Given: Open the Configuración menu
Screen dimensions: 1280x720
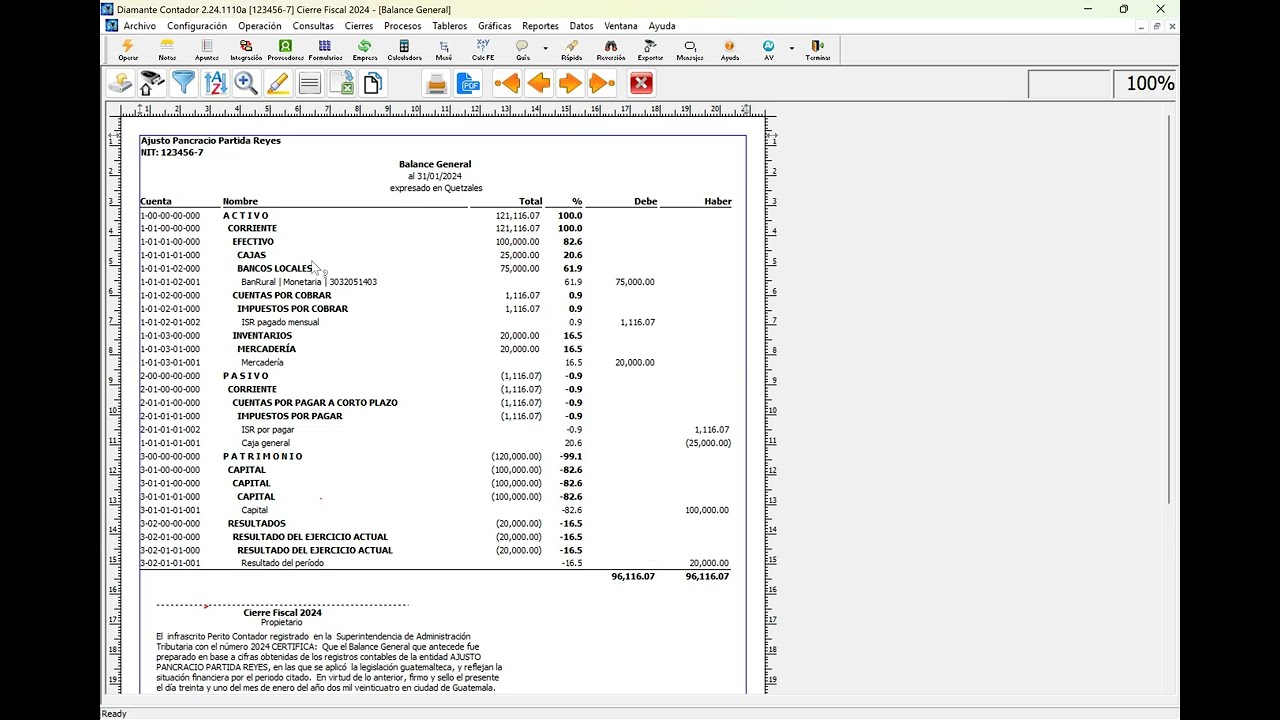Looking at the screenshot, I should 197,26.
